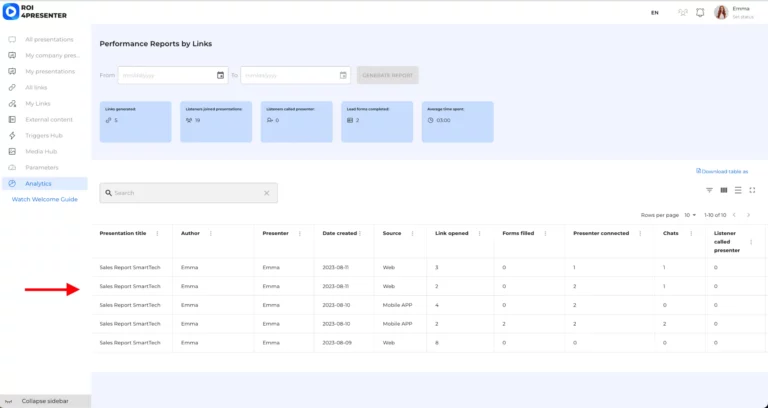The image size is (768, 408).
Task: Open Triggers Hub
Action: point(45,136)
